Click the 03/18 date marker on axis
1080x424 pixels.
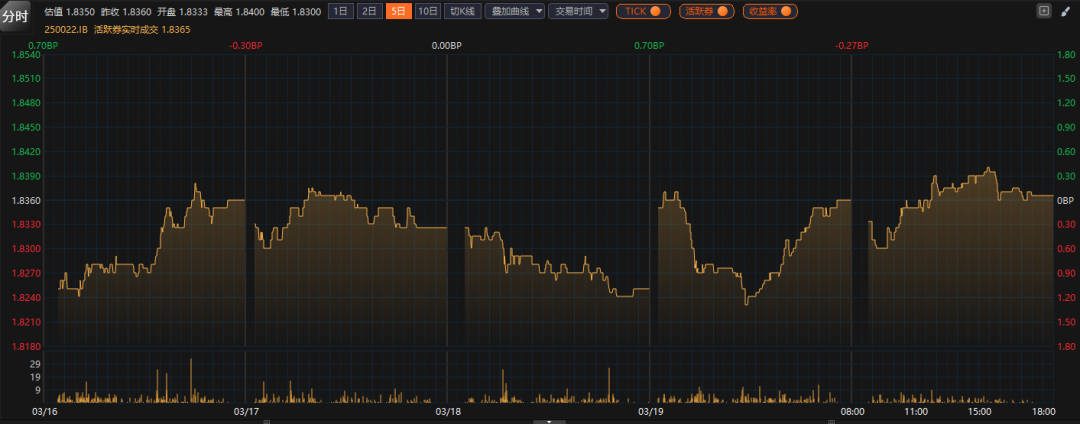click(448, 411)
